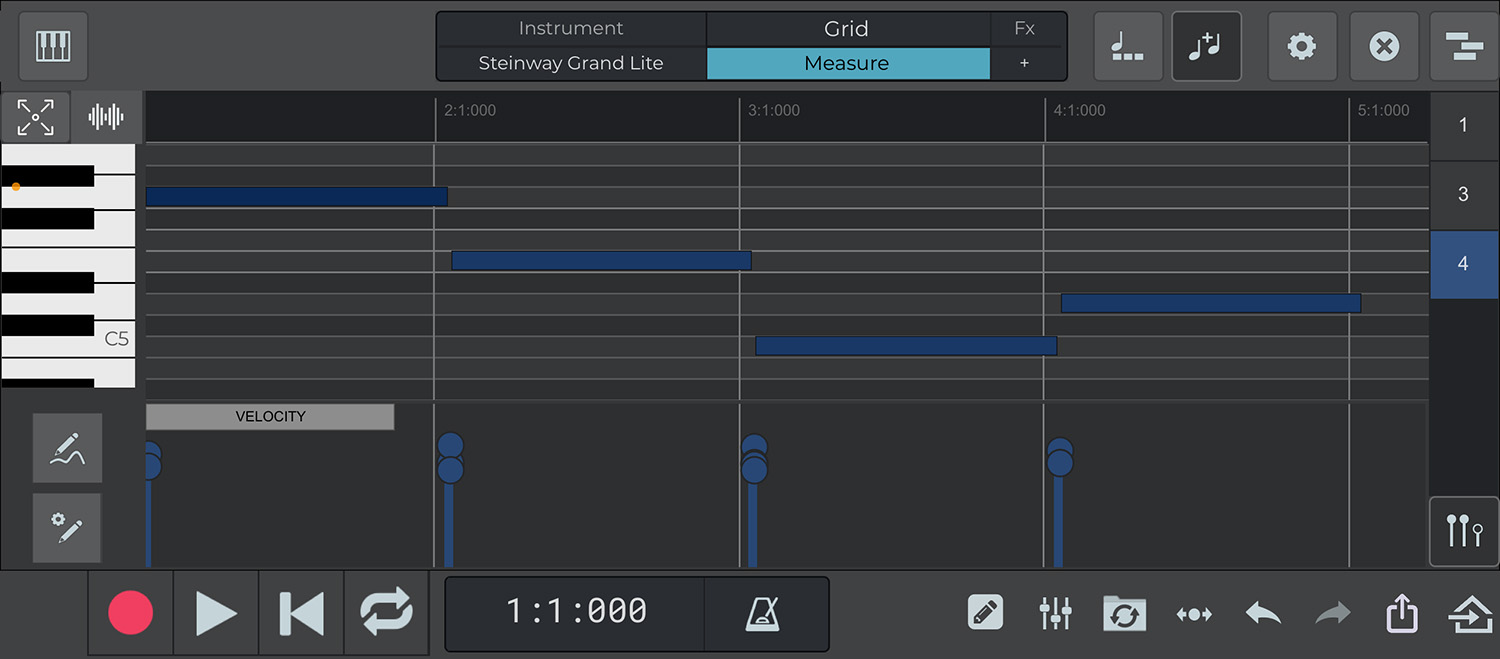Select the draw automation pencil tool
The height and width of the screenshot is (659, 1500).
67,448
